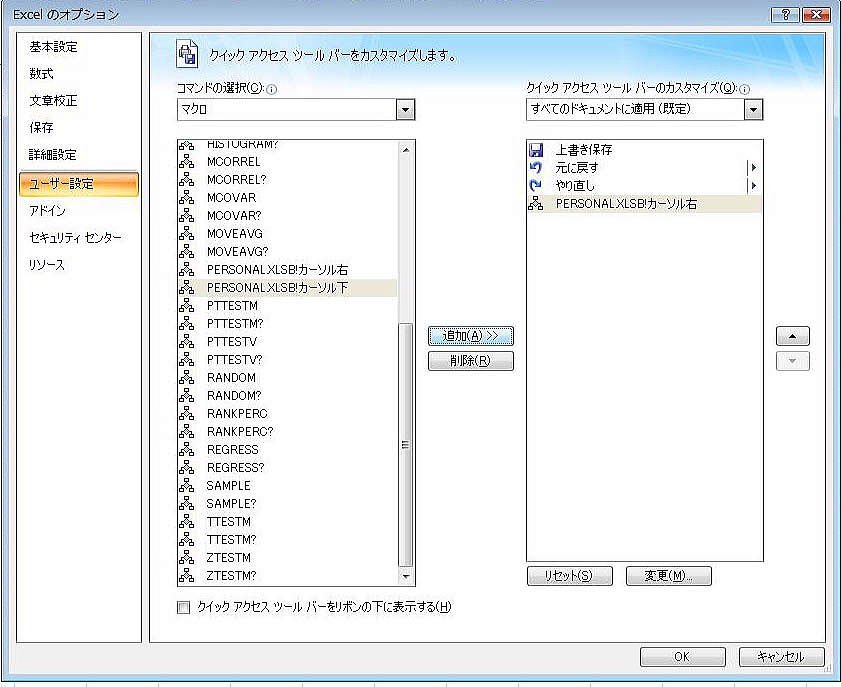Click the save icon beside 上書き保存
Image resolution: width=841 pixels, height=687 pixels.
point(535,150)
